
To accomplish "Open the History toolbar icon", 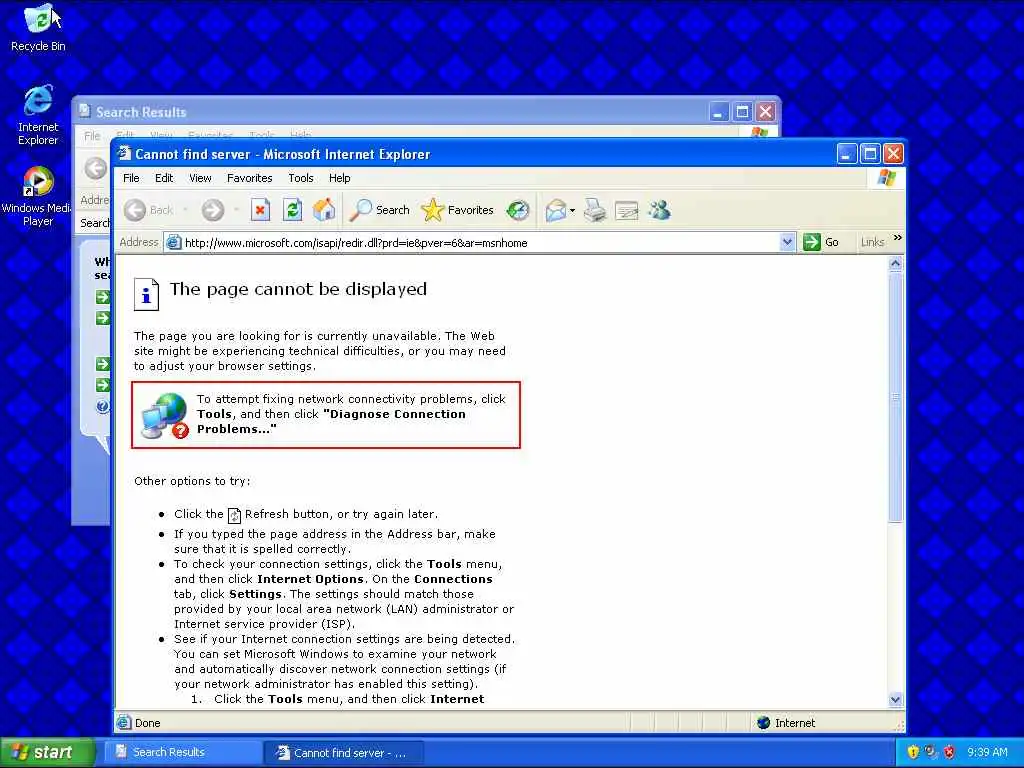I will (x=518, y=210).
